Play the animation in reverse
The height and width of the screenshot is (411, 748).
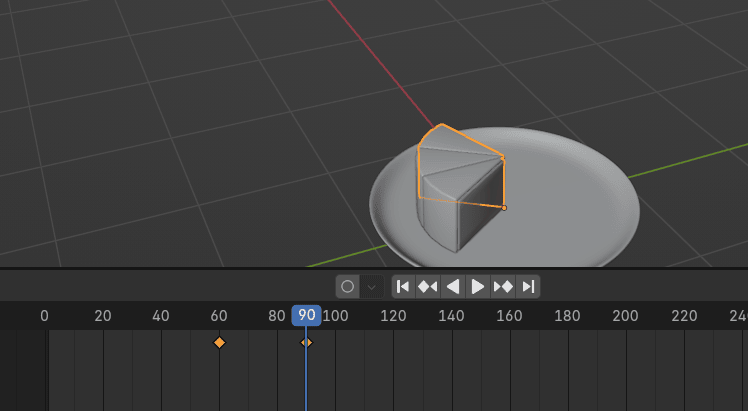[x=453, y=287]
